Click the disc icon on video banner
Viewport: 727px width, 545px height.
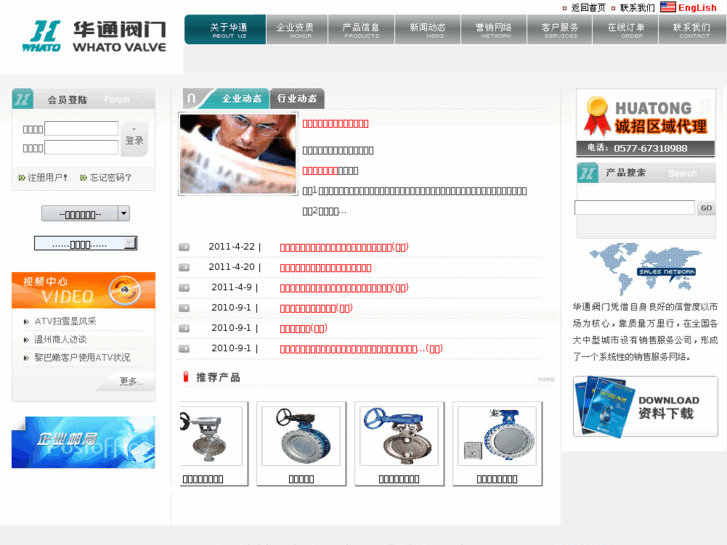(x=124, y=290)
